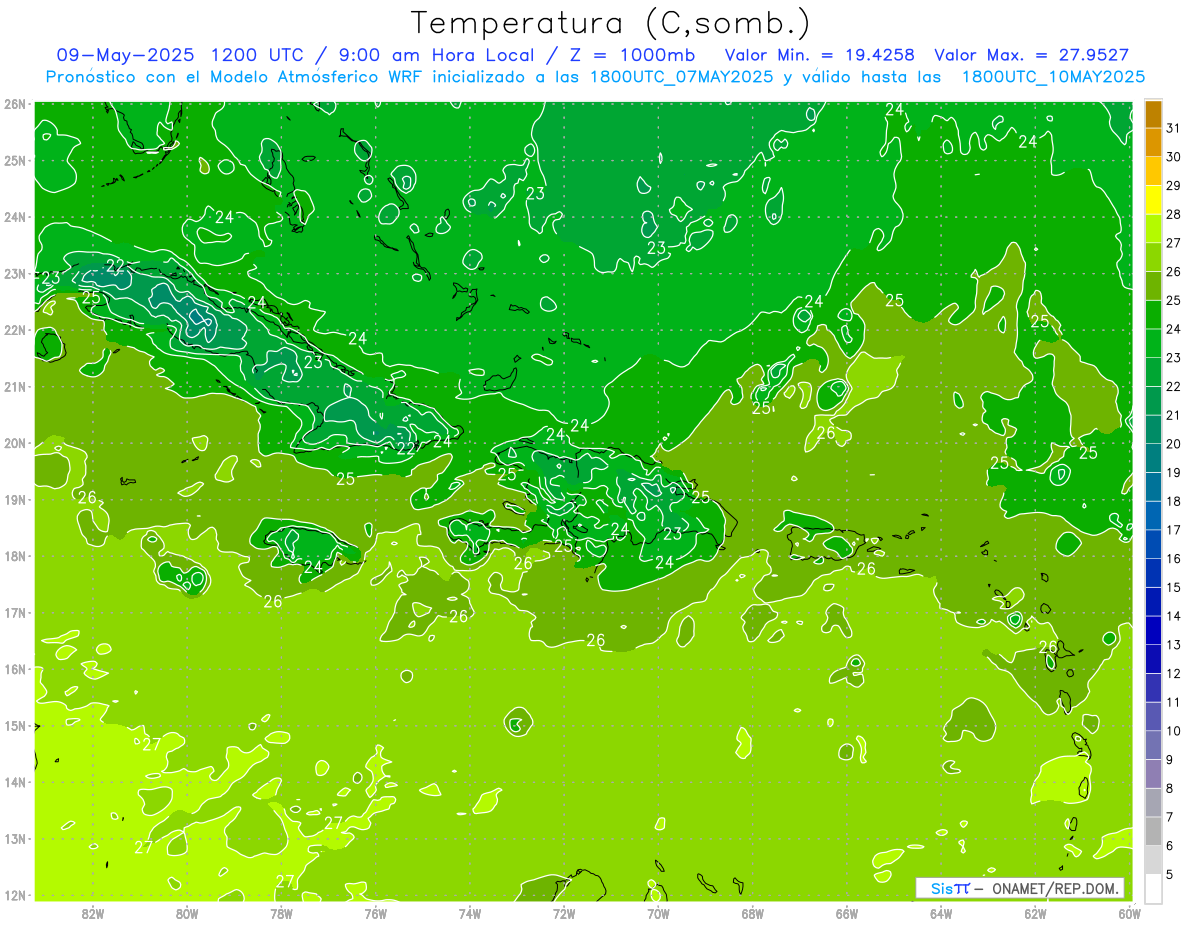1200x927 pixels.
Task: Click the '80W' longitude axis label
Action: coord(187,913)
